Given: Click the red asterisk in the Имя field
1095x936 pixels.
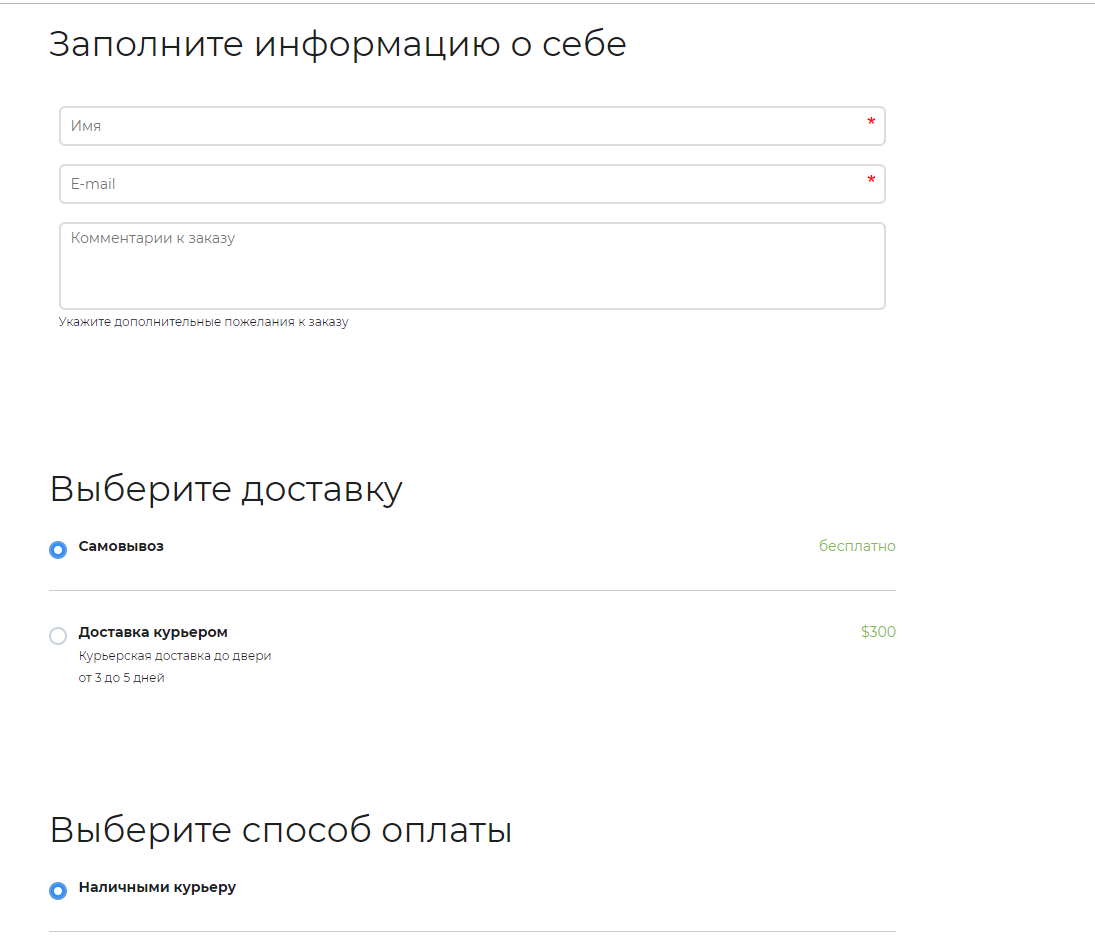Looking at the screenshot, I should point(871,123).
